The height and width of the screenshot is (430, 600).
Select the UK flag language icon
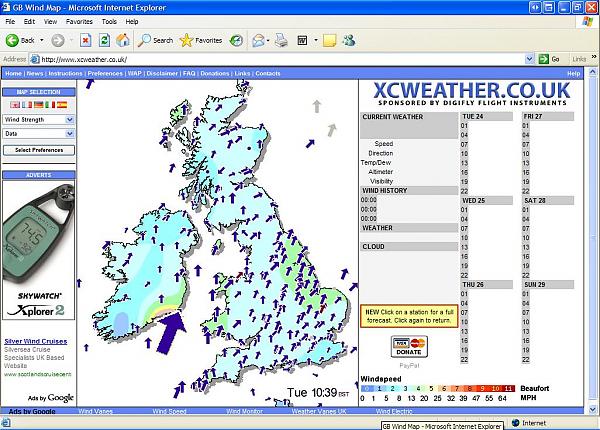pos(15,104)
